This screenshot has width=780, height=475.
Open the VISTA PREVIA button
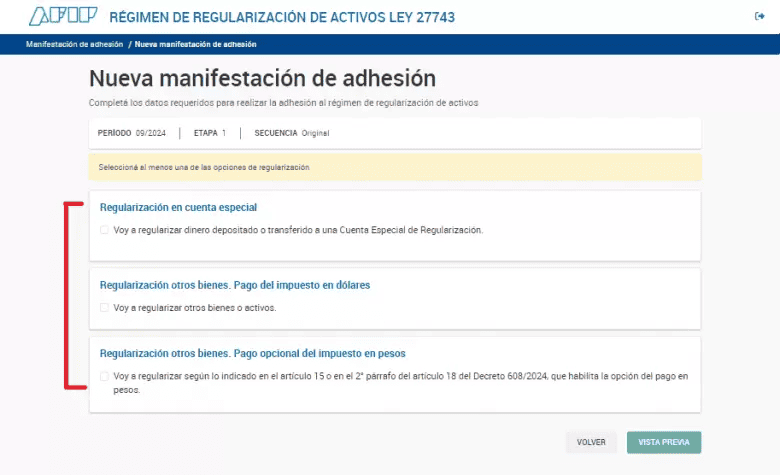(663, 442)
